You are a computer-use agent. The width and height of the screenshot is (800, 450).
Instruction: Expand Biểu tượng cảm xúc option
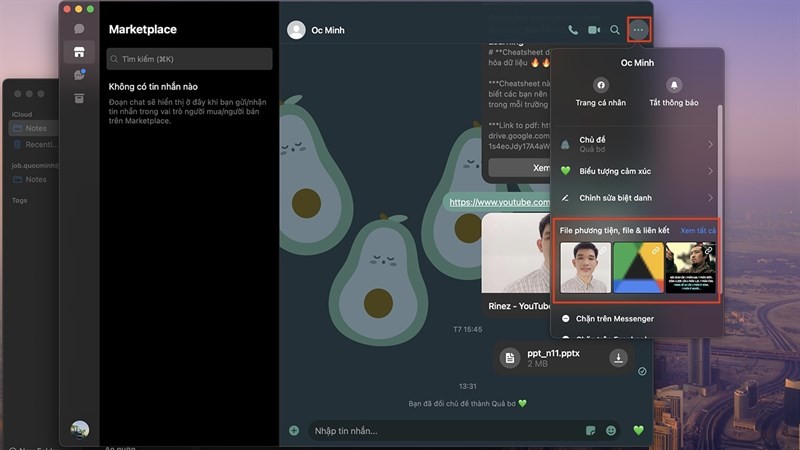[x=637, y=171]
